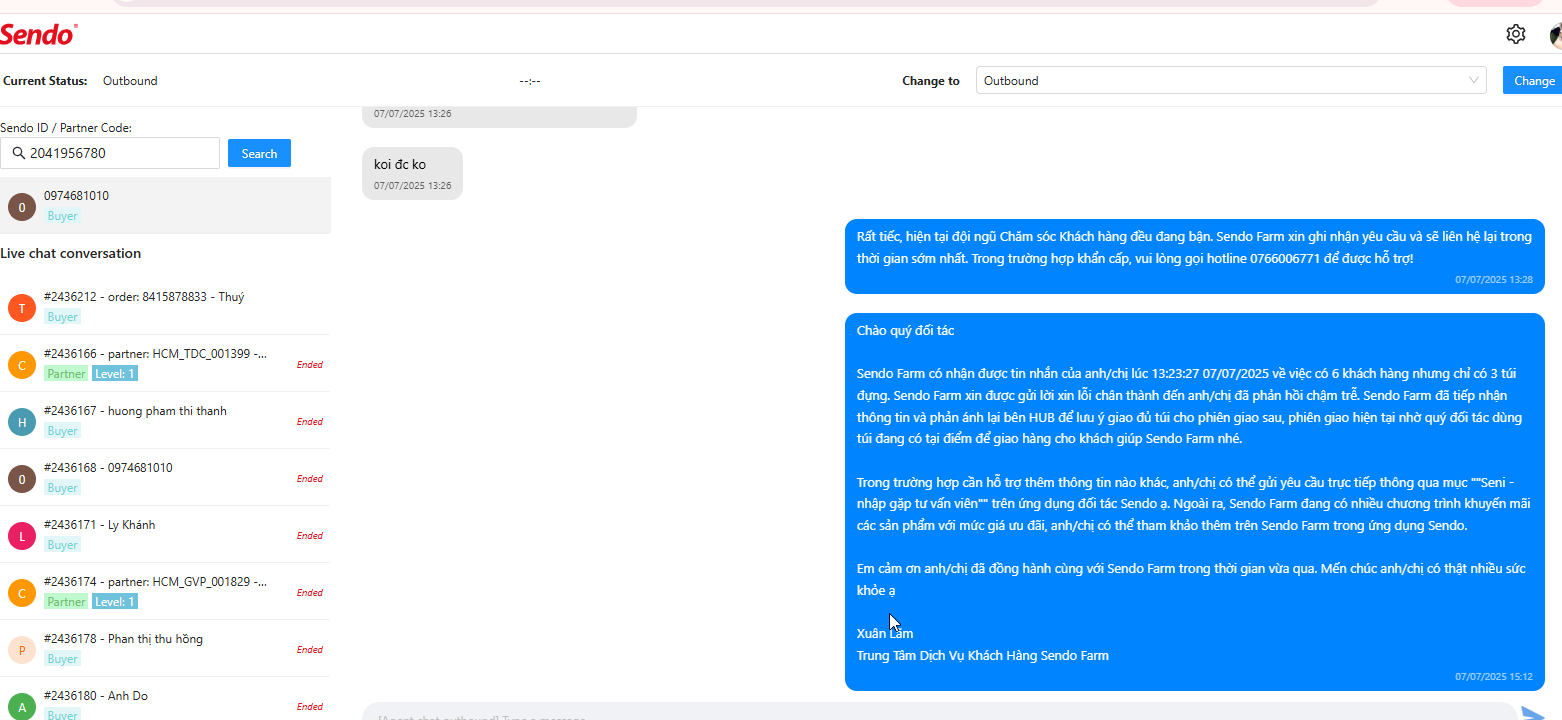Open conversation #2436180 - Anh Do

165,700
